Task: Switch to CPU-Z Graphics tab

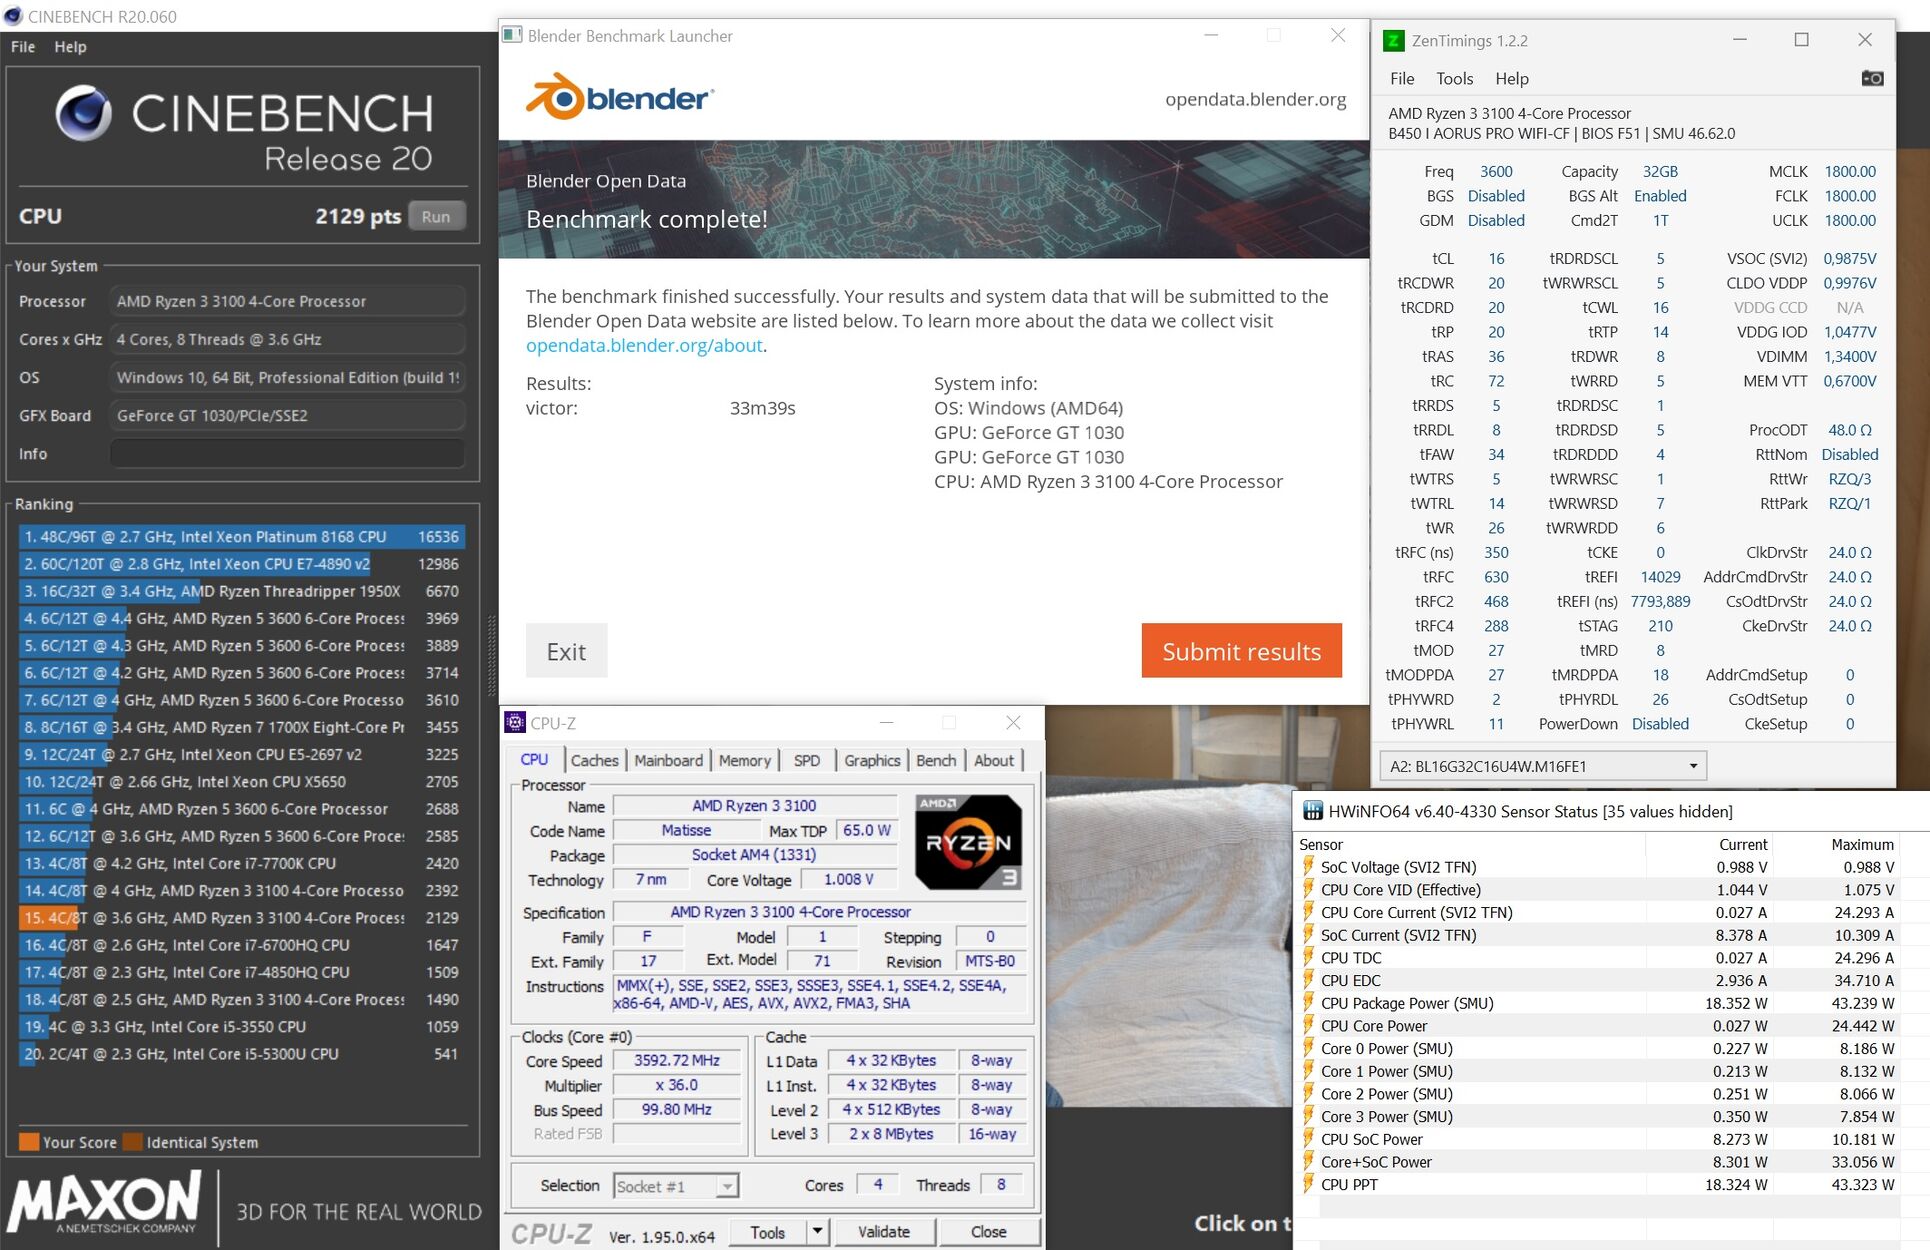Action: coord(872,760)
